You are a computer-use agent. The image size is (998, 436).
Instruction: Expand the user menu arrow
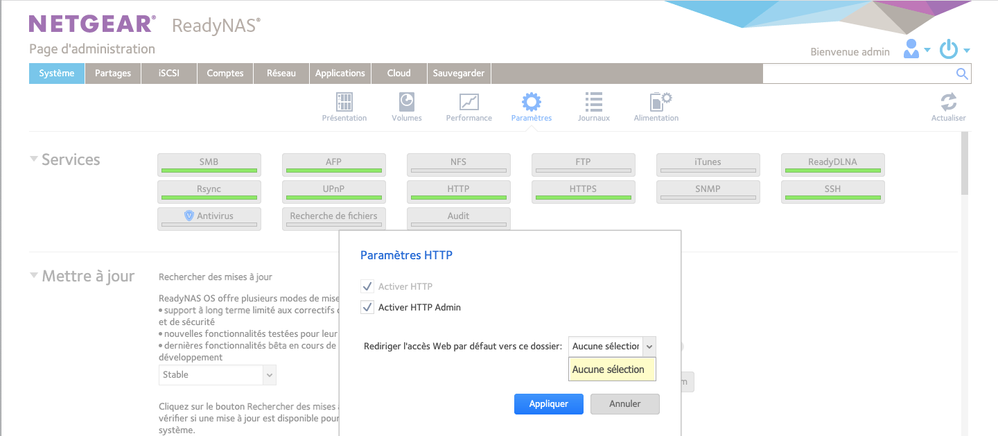coord(927,50)
